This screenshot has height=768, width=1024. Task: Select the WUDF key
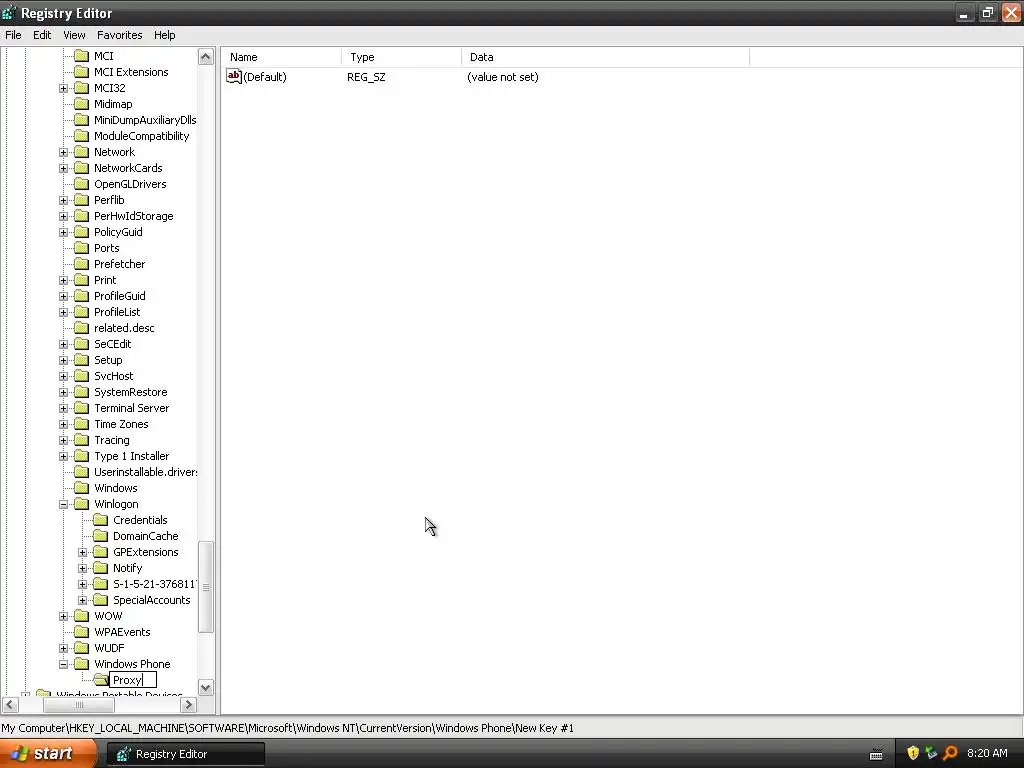(x=109, y=648)
